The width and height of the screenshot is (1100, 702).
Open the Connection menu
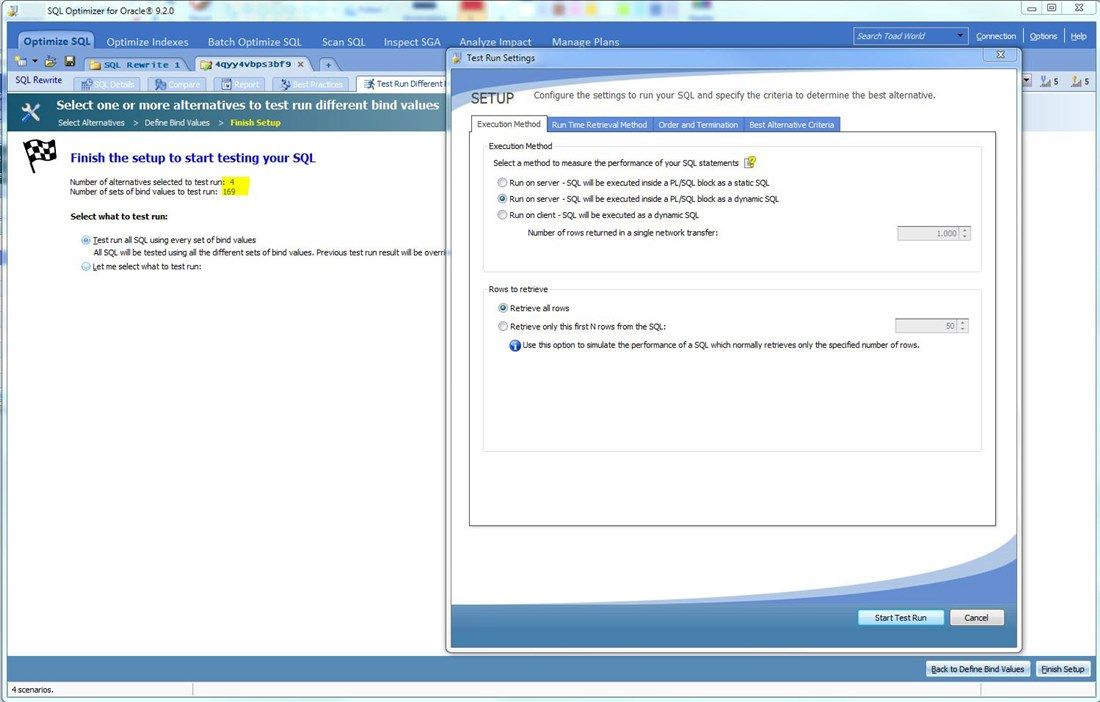995,36
